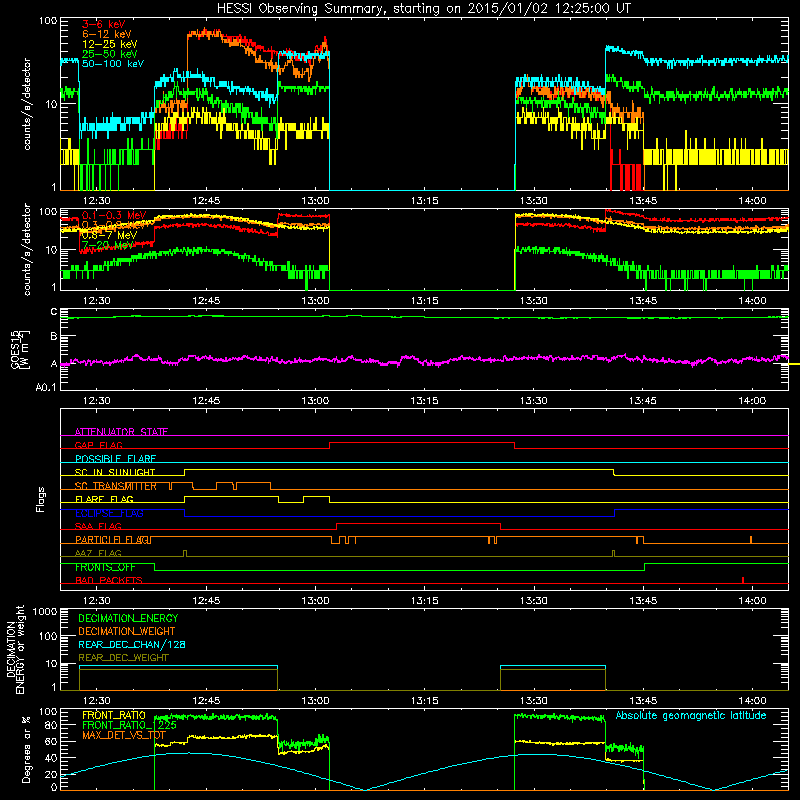Select the BAD_PACKETS flag label
The height and width of the screenshot is (800, 800).
(x=109, y=580)
